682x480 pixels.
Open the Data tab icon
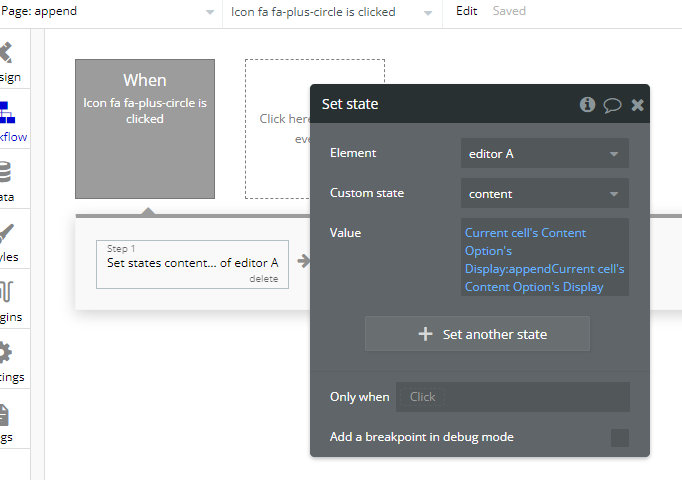[x=8, y=180]
